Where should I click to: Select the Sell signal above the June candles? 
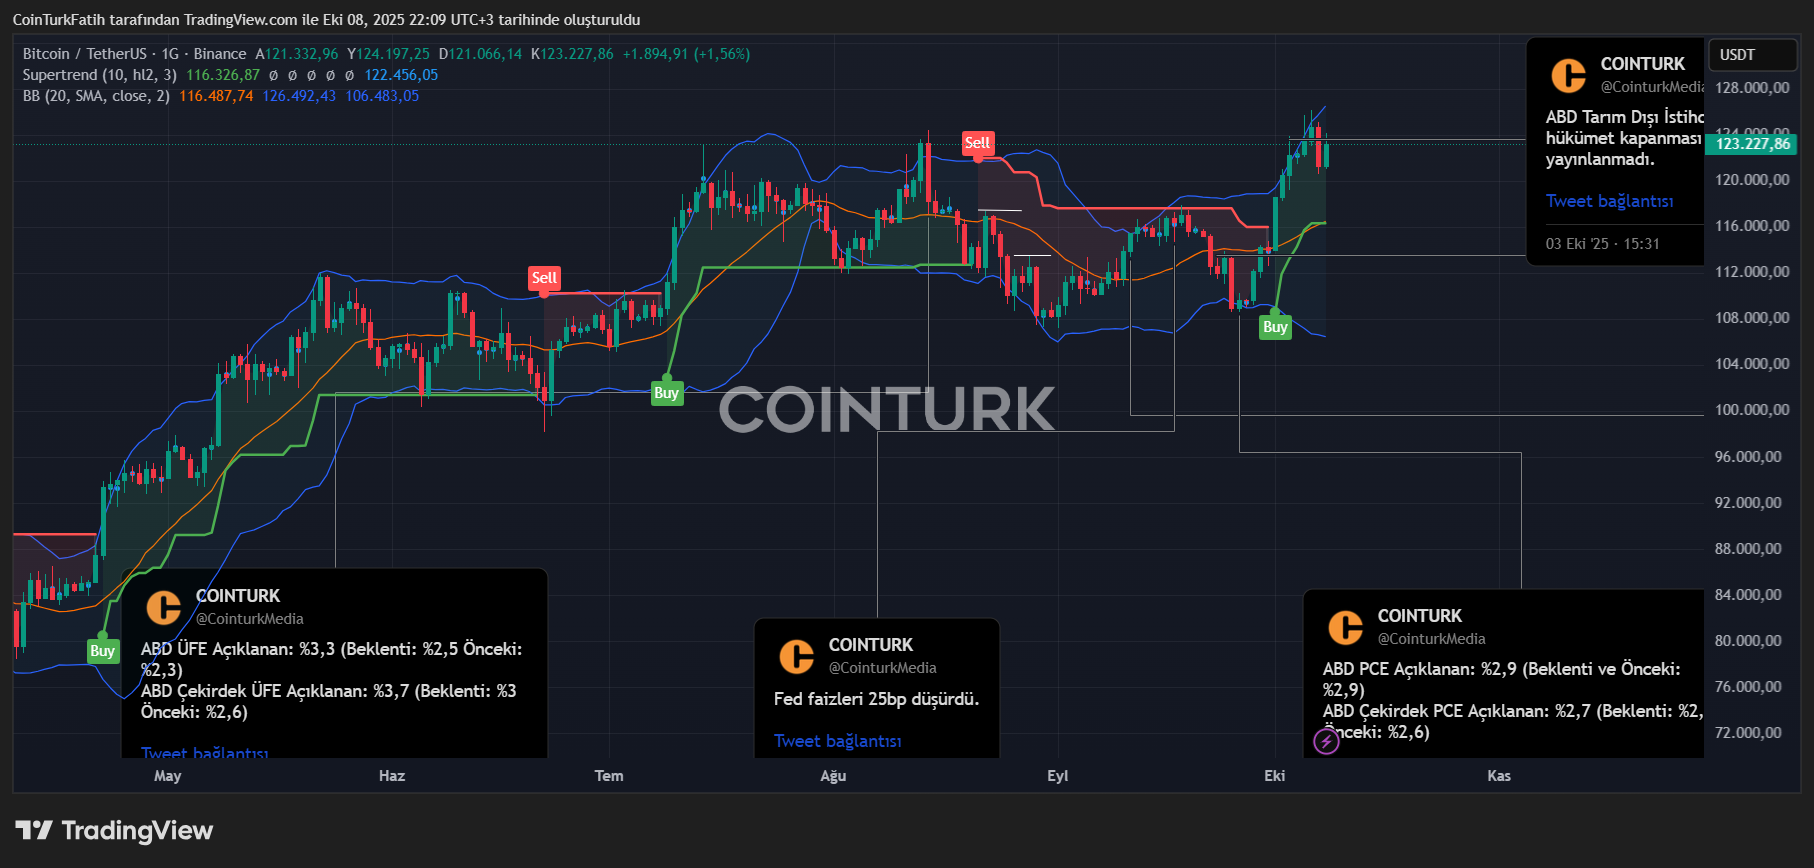point(544,278)
